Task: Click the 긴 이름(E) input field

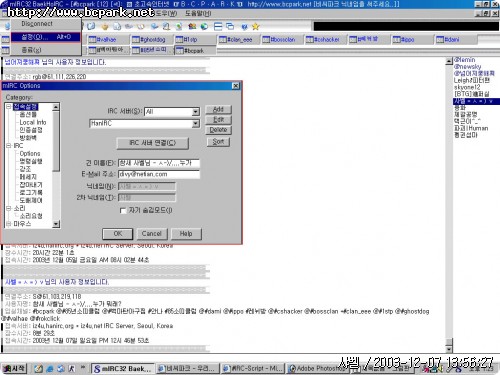Action: 159,163
